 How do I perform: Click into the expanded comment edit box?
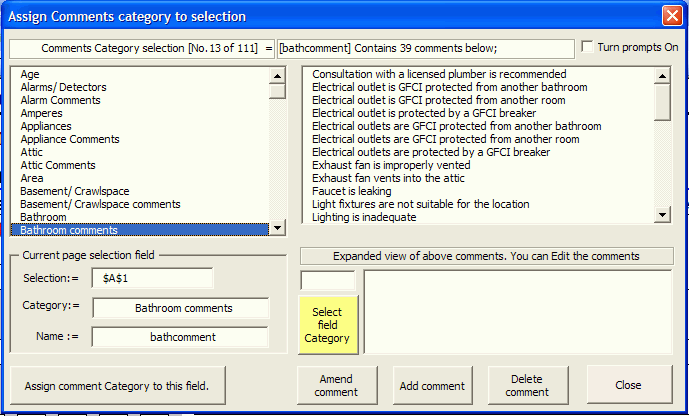[518, 311]
